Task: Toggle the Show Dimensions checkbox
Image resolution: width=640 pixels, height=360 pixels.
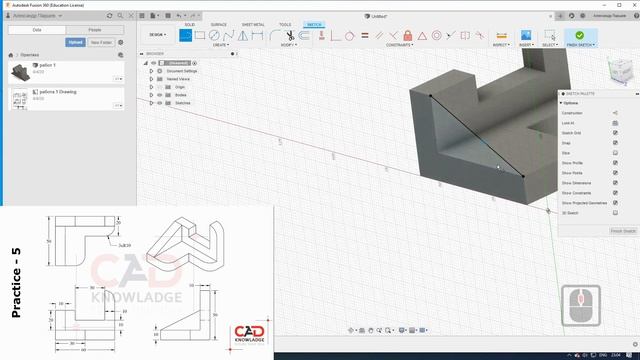Action: 615,183
